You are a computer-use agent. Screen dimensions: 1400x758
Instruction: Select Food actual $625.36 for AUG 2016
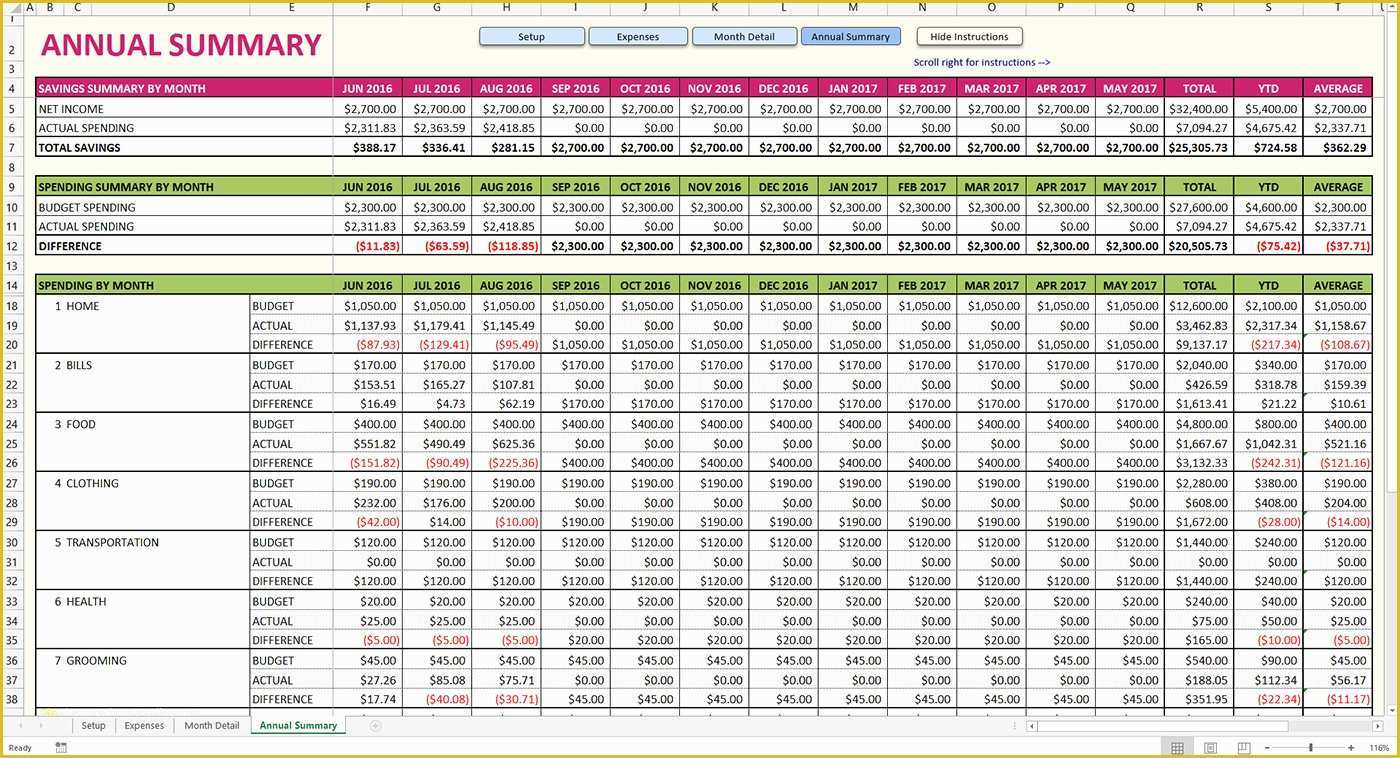[x=506, y=444]
